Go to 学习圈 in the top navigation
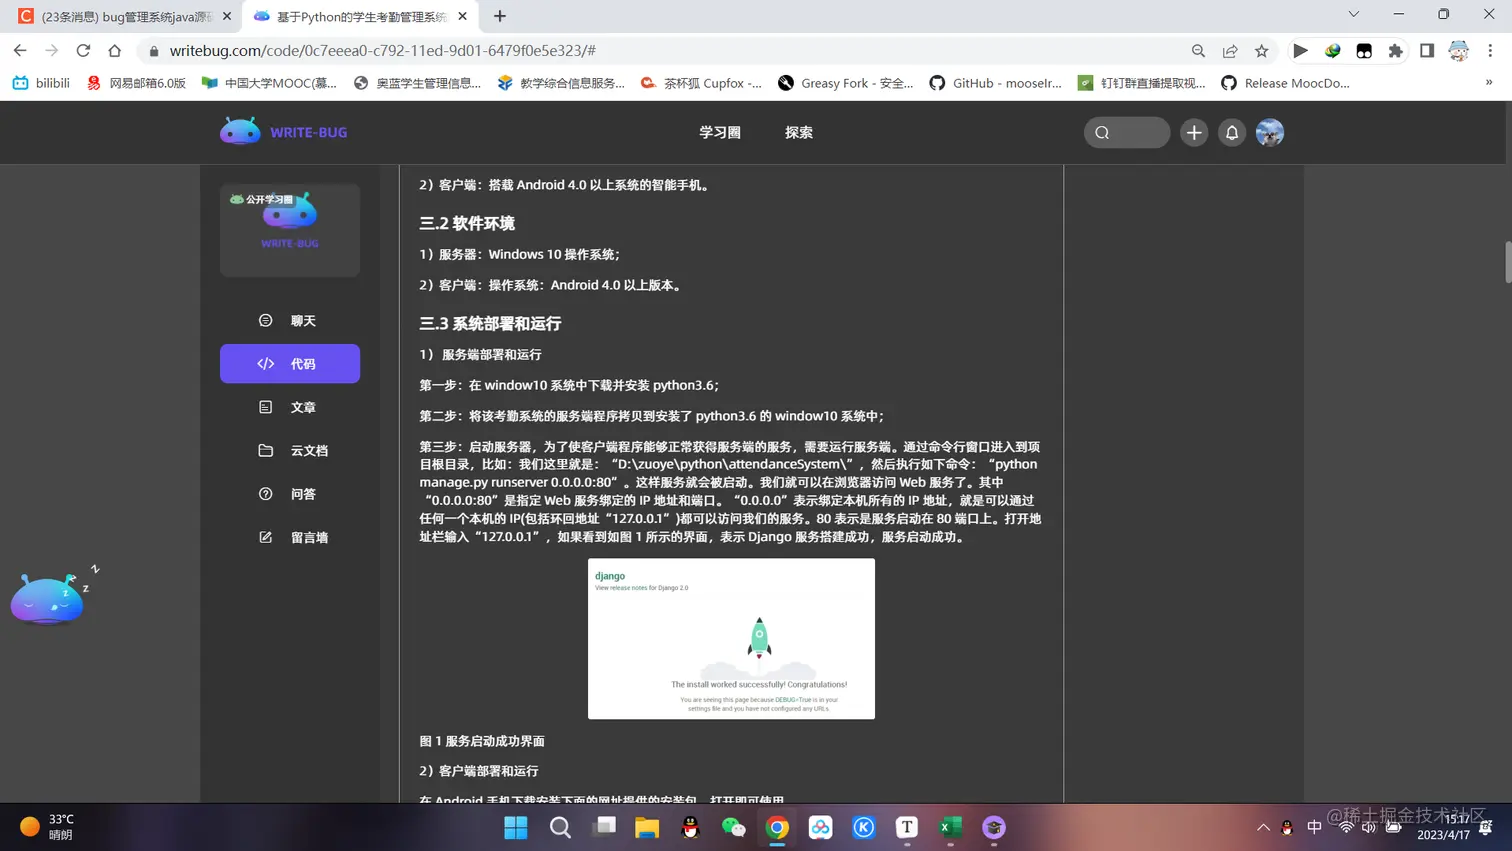Screen dimensions: 1512x851 tap(720, 132)
